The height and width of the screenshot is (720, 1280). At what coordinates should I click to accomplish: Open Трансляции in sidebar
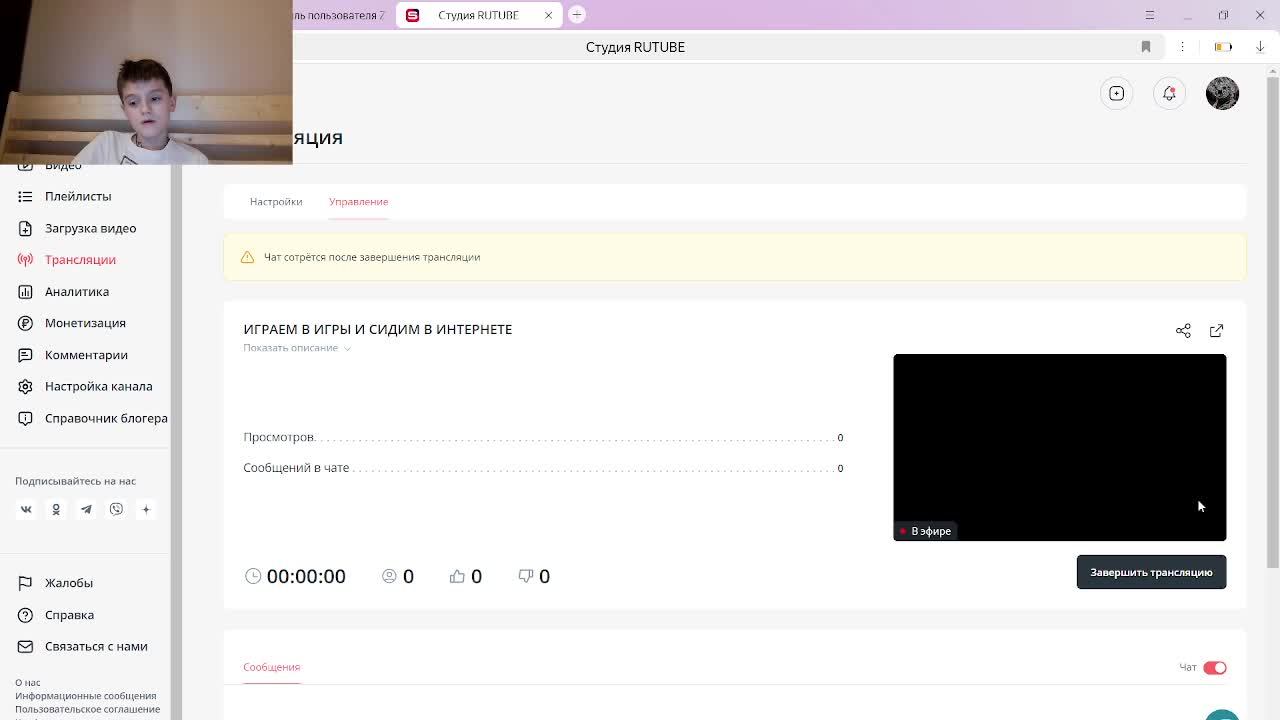point(80,260)
